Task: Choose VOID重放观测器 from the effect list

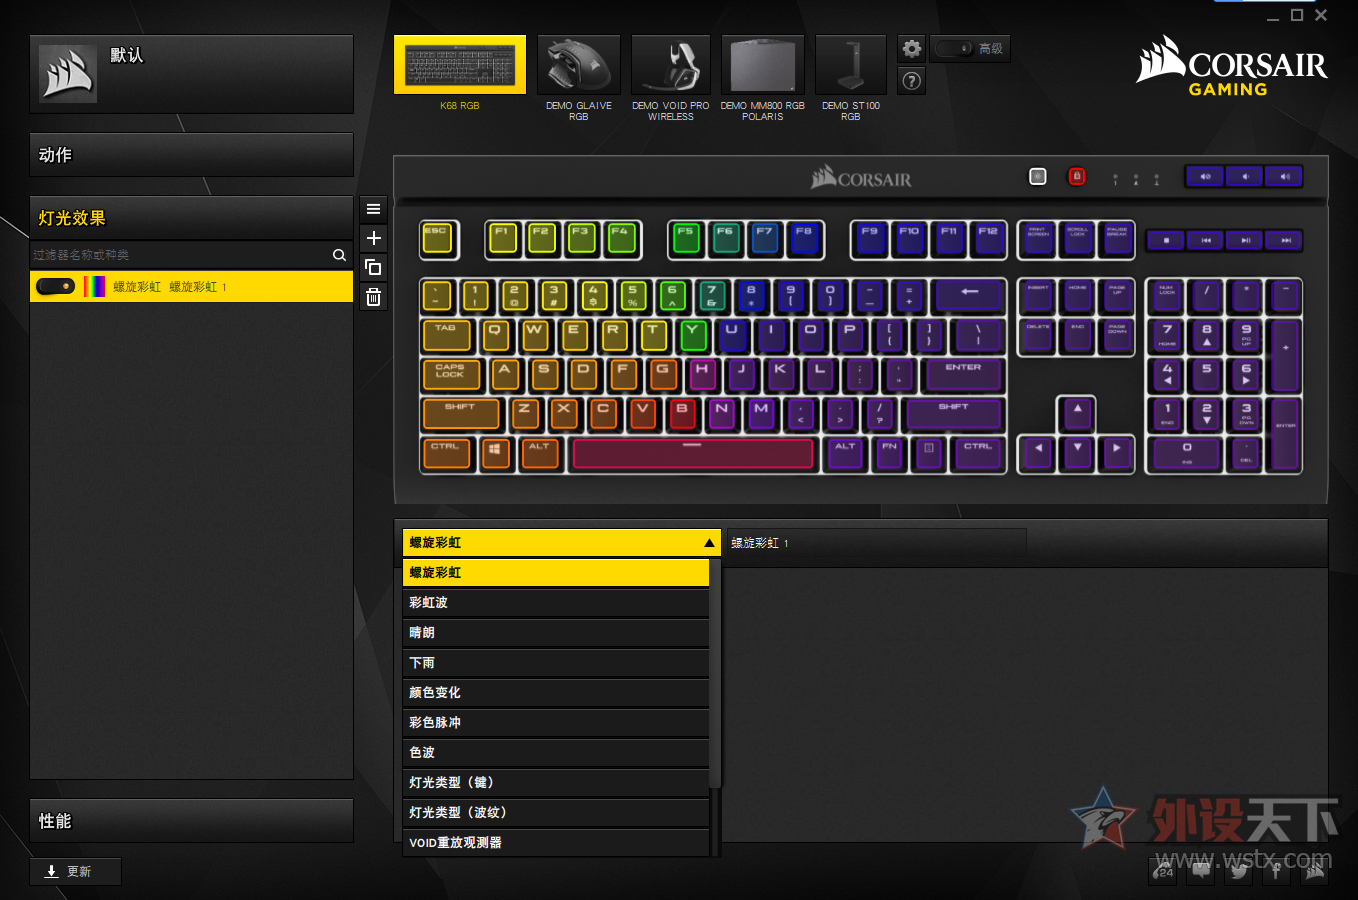Action: (556, 843)
